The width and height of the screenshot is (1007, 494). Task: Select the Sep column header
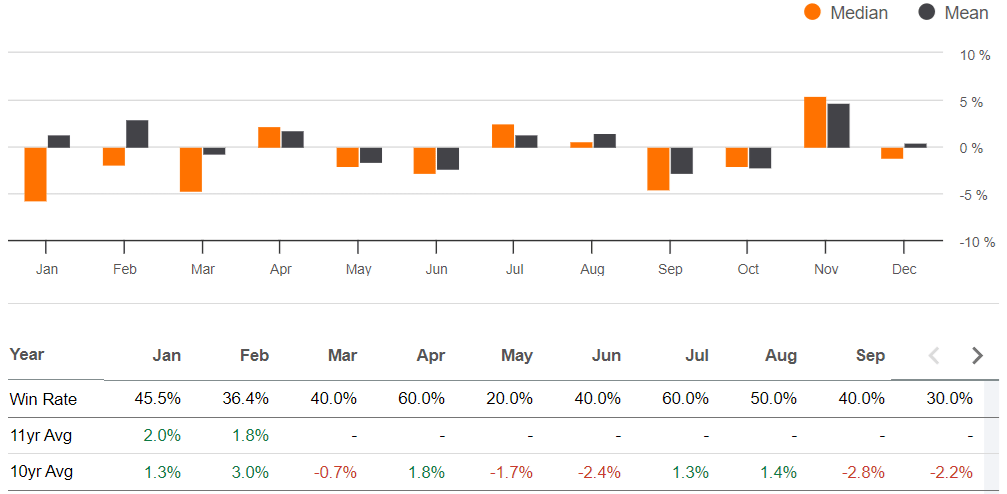point(870,355)
